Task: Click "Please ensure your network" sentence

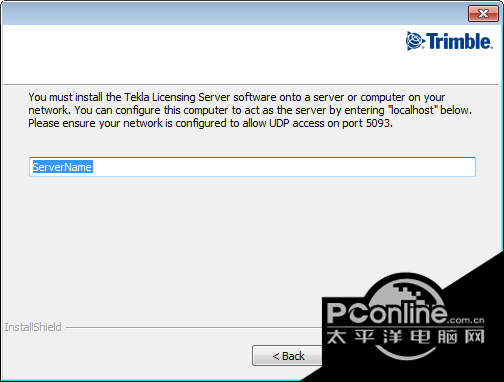Action: pyautogui.click(x=95, y=123)
